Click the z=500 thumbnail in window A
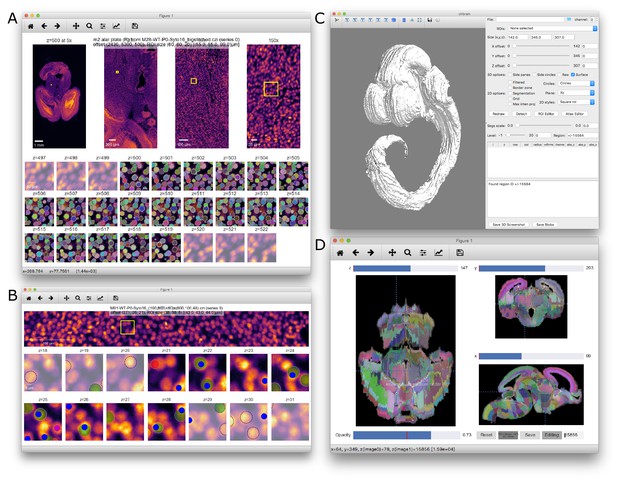This screenshot has height=480, width=617. tap(135, 176)
